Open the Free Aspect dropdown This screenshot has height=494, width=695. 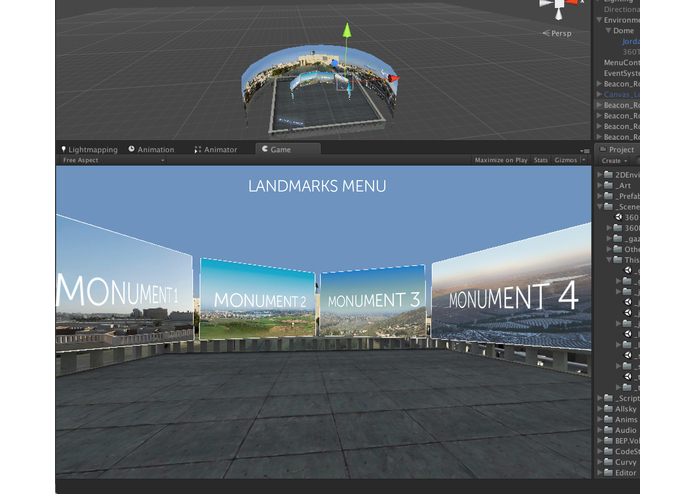coord(113,160)
